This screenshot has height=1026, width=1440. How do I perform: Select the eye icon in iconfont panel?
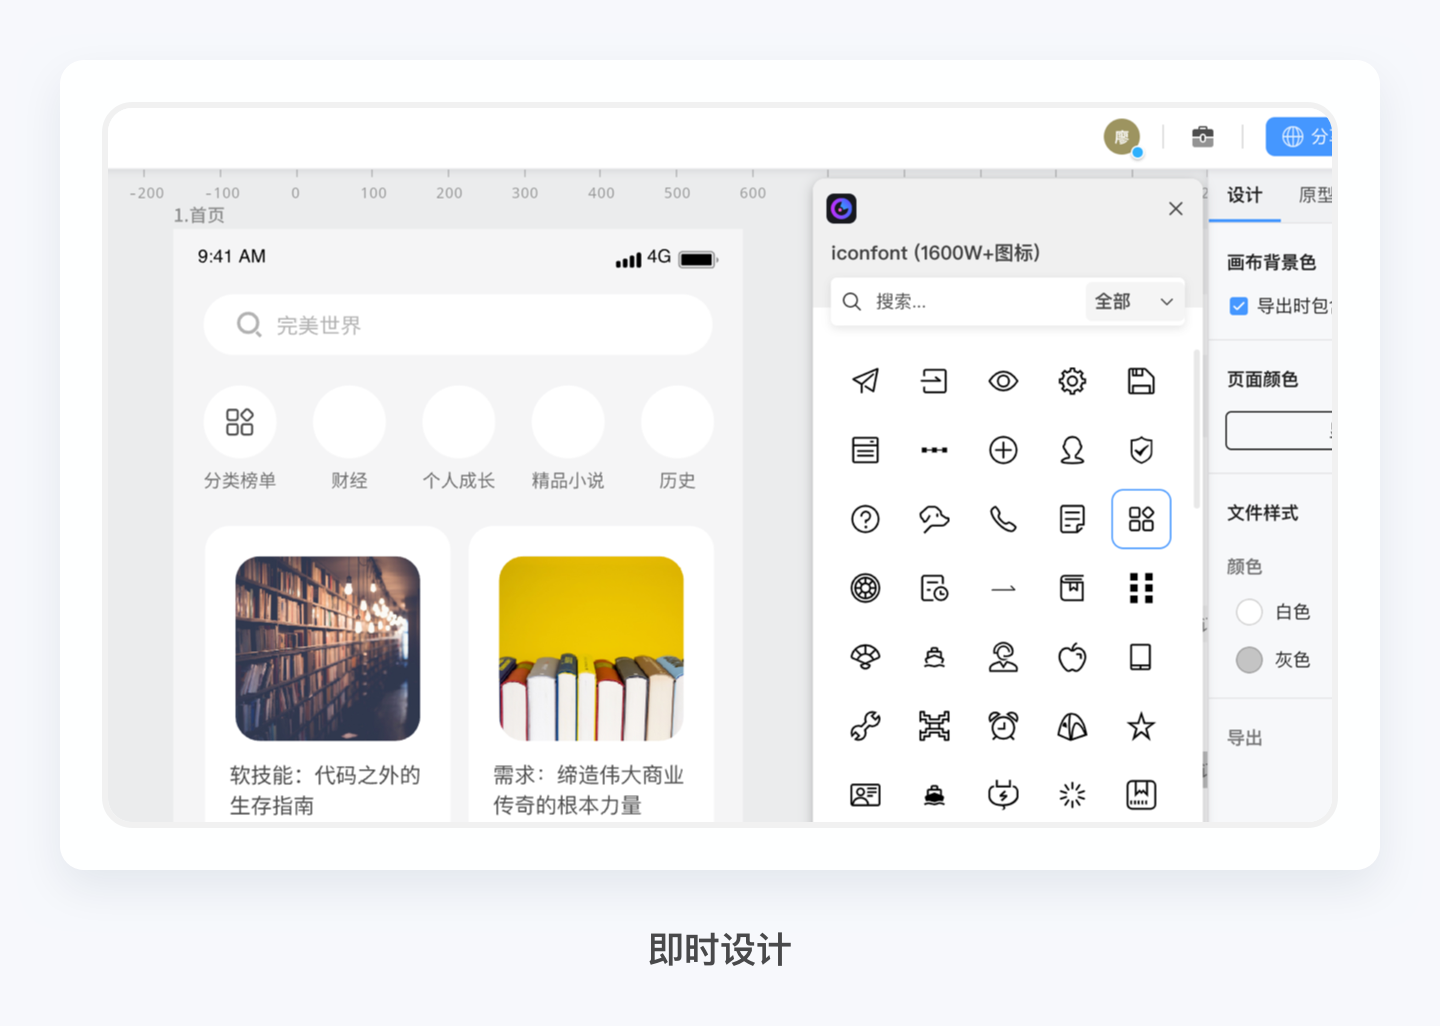coord(1003,380)
